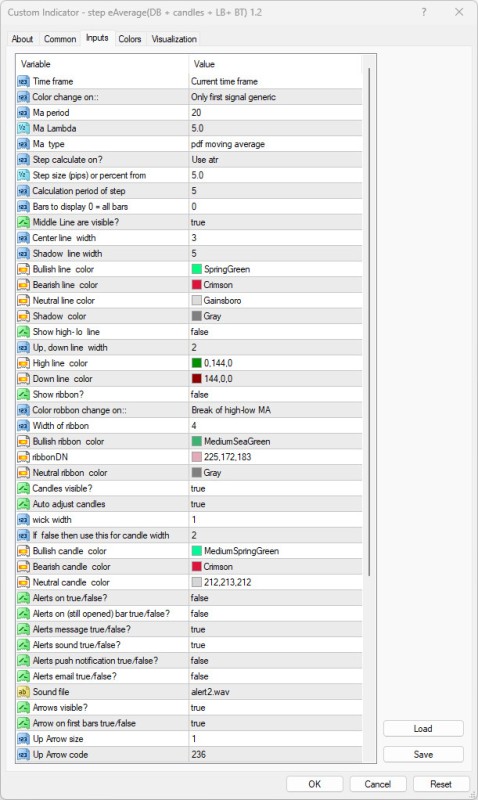Image resolution: width=478 pixels, height=800 pixels.
Task: Click the color icon next to Bullish line color
Action: click(23, 269)
